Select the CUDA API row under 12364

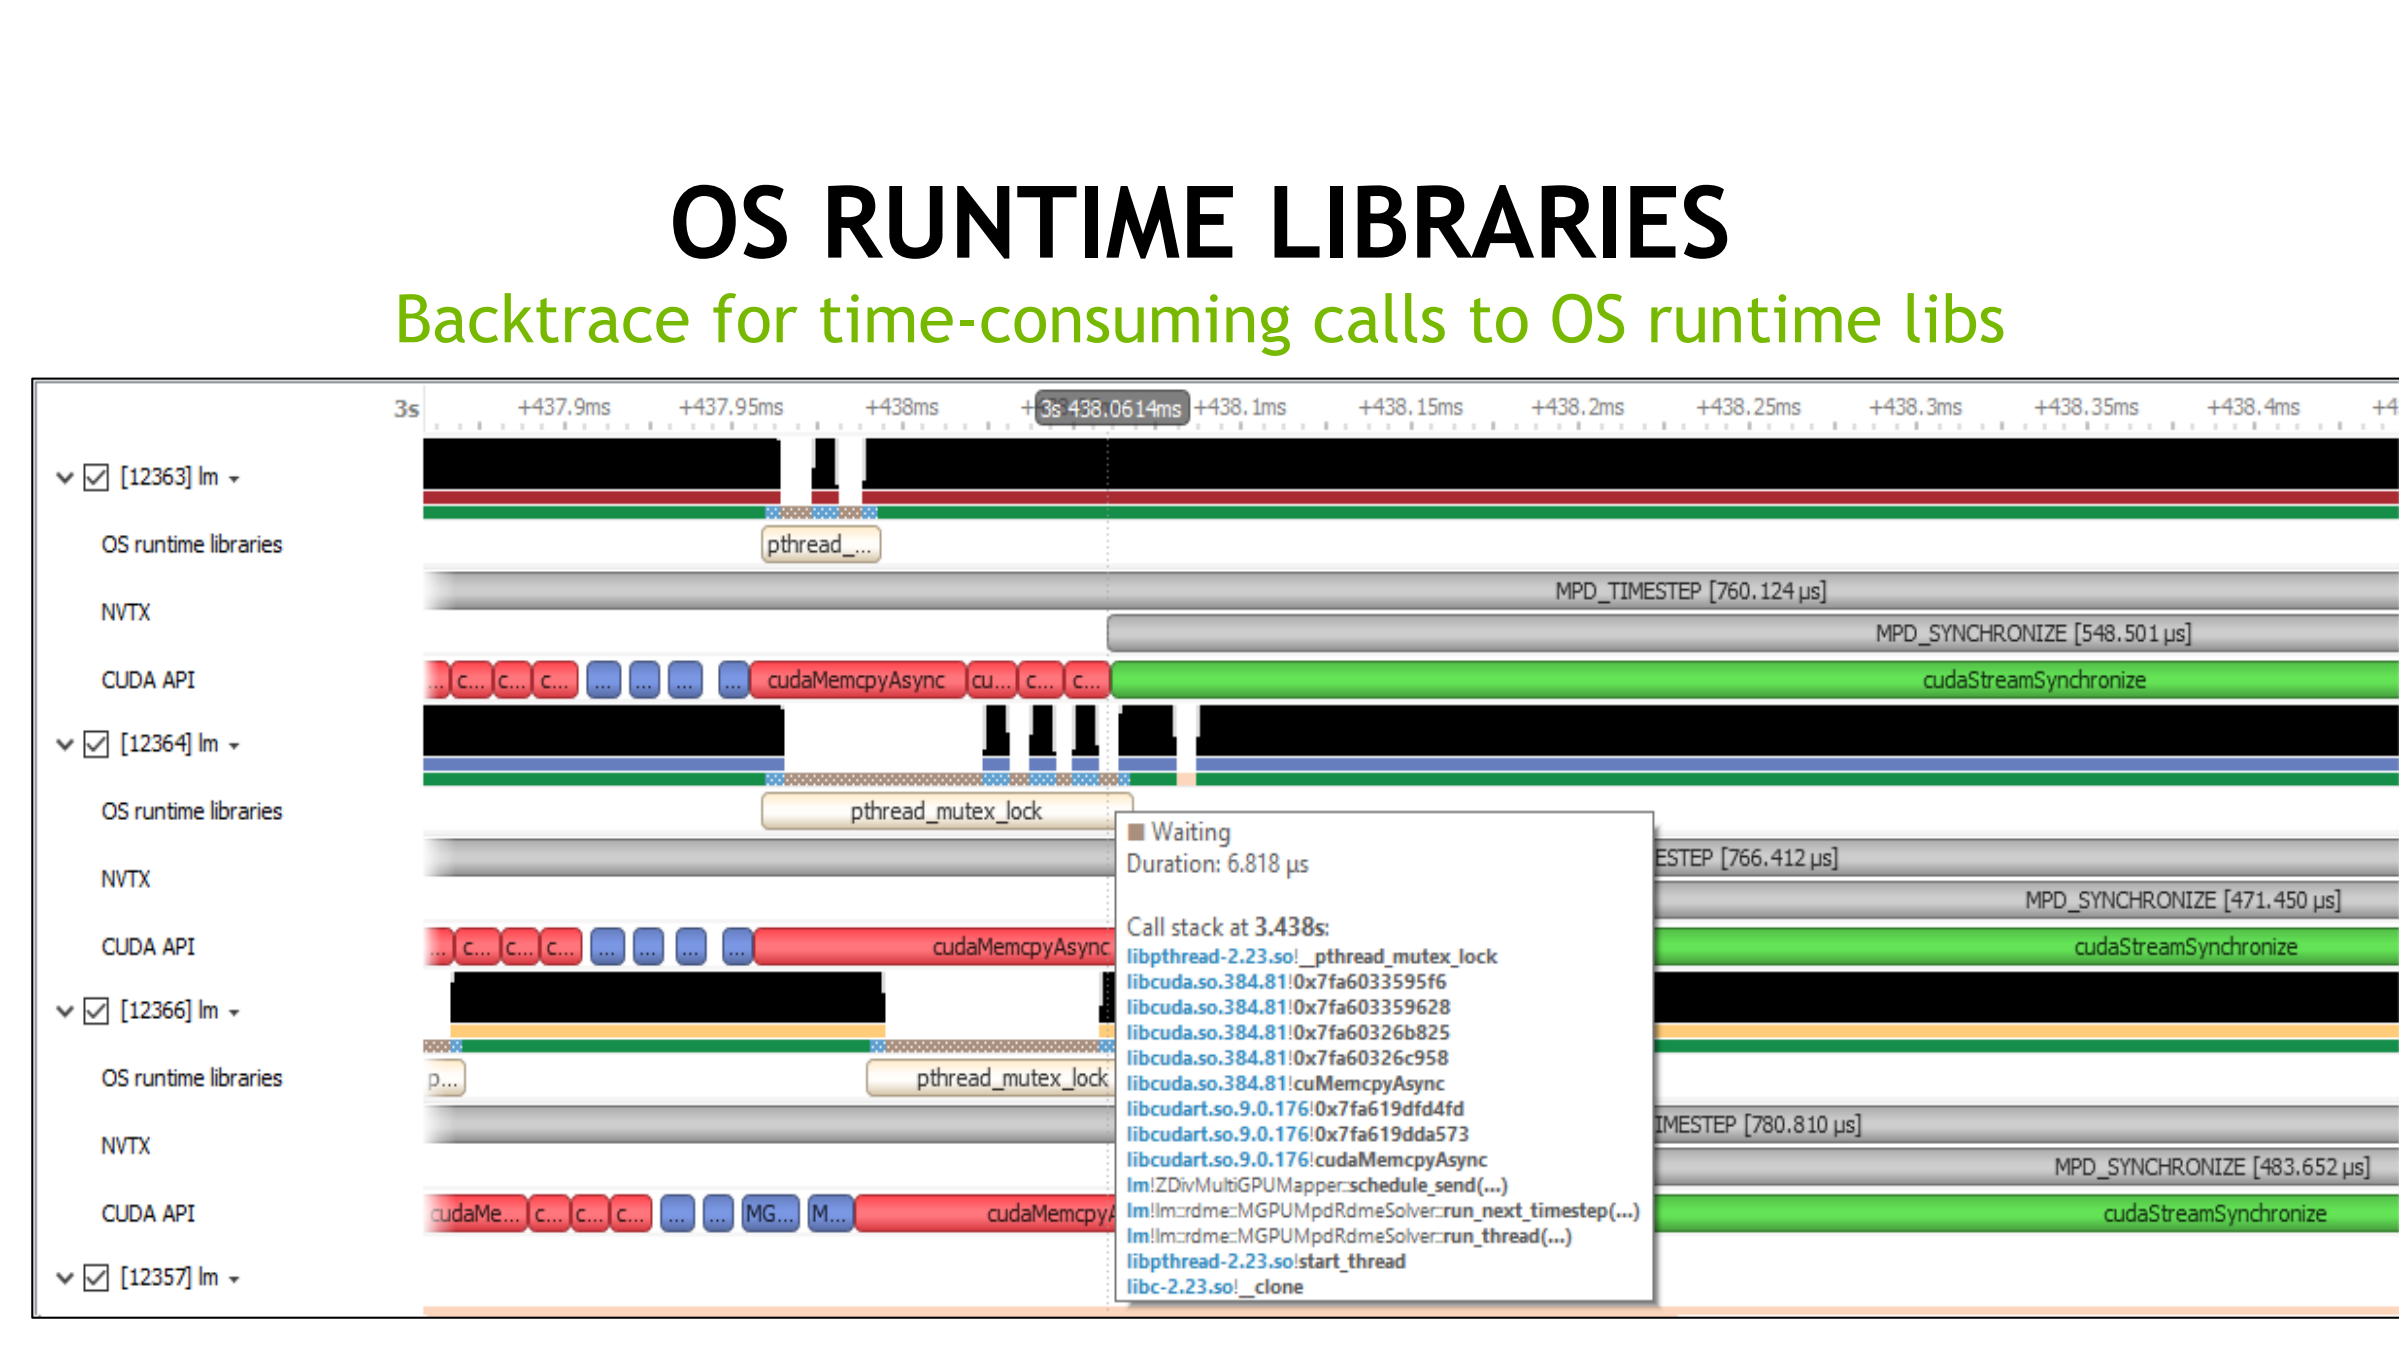click(x=148, y=947)
